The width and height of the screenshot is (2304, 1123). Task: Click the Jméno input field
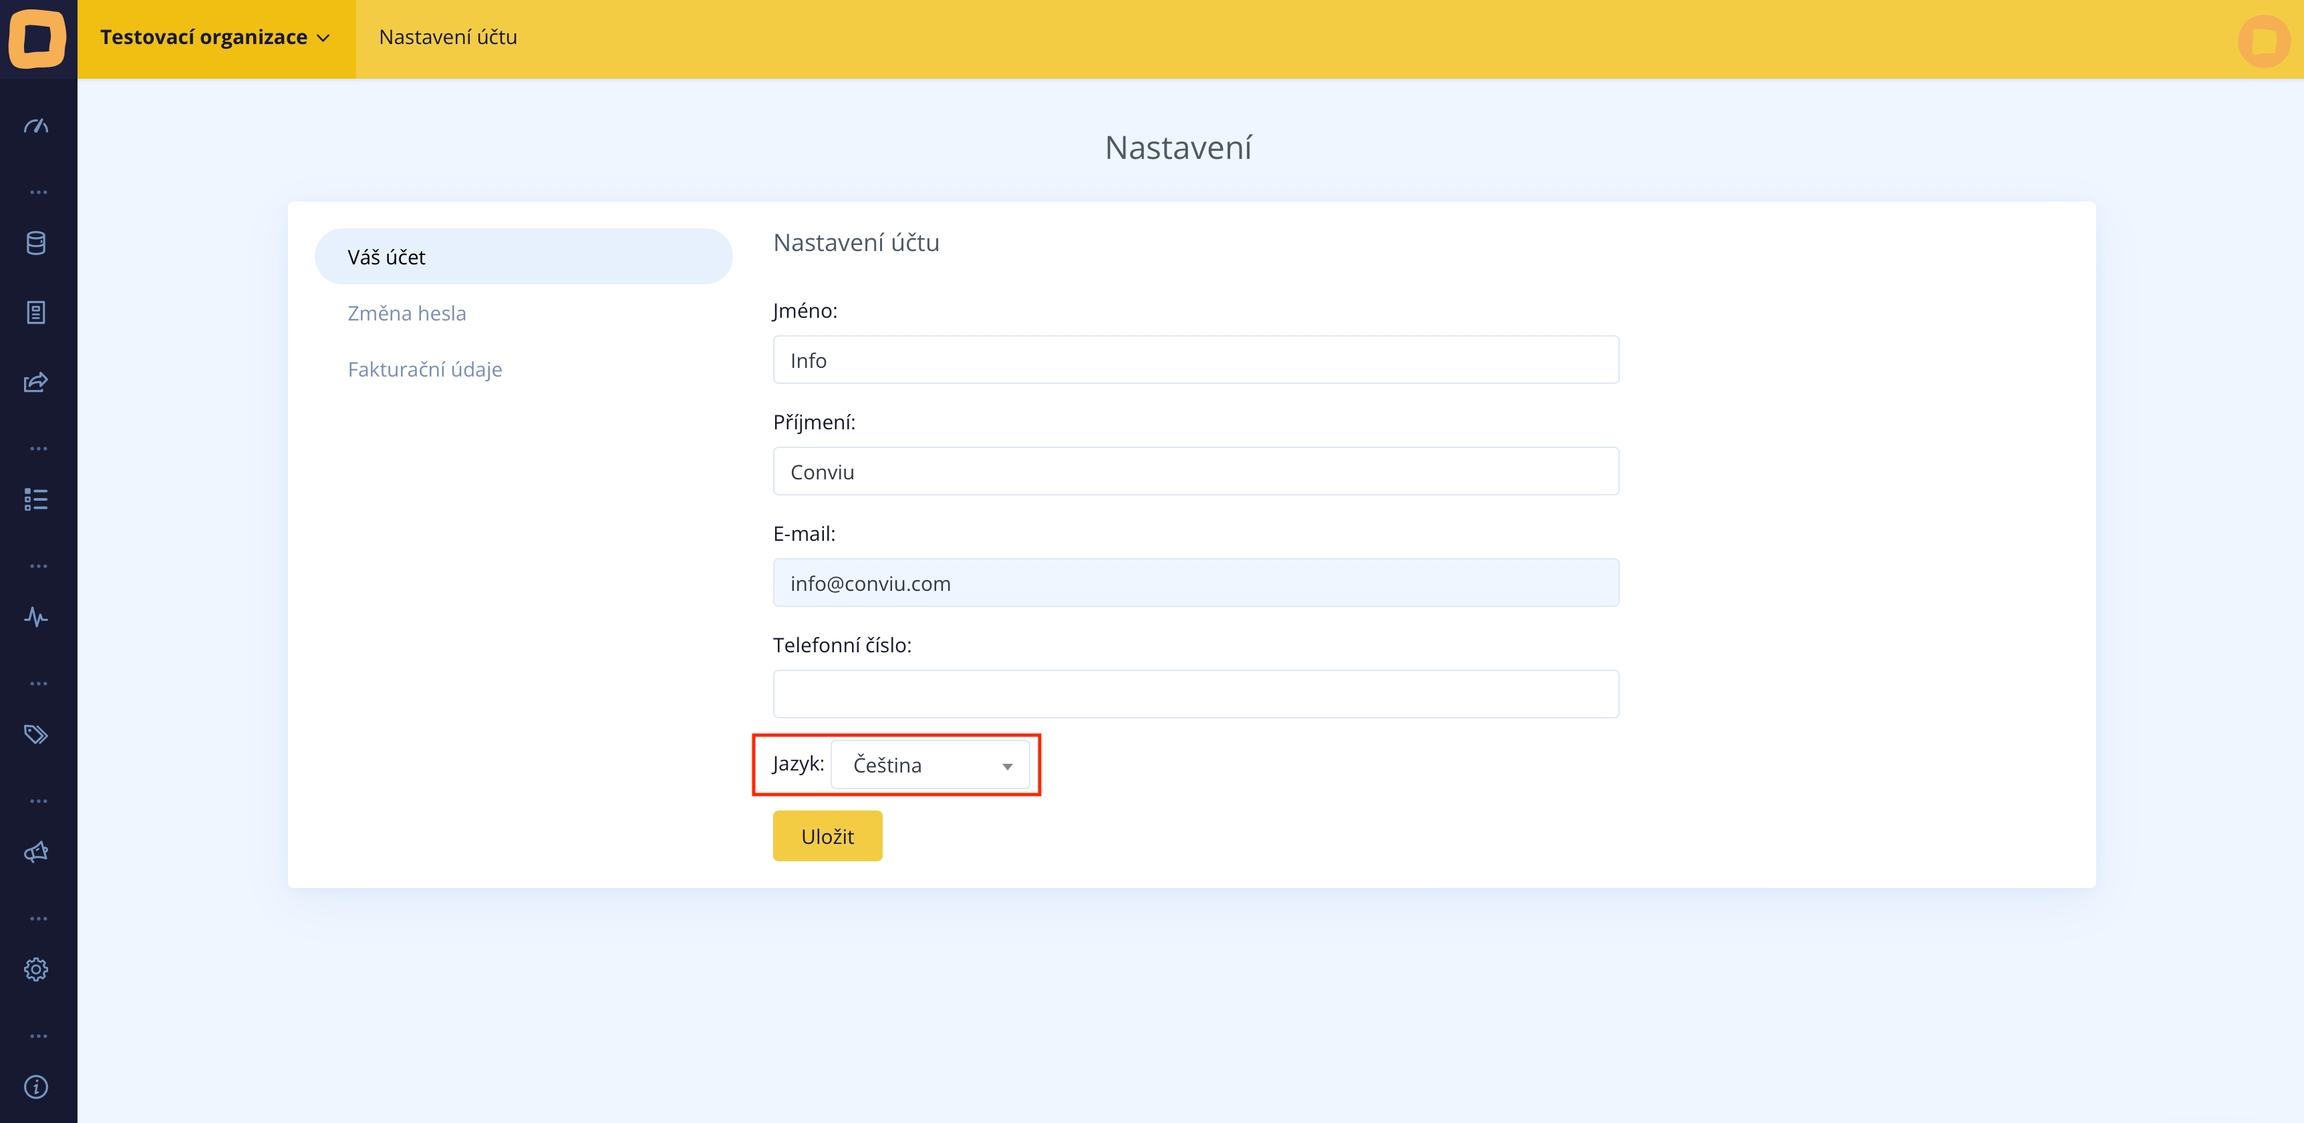click(x=1195, y=360)
